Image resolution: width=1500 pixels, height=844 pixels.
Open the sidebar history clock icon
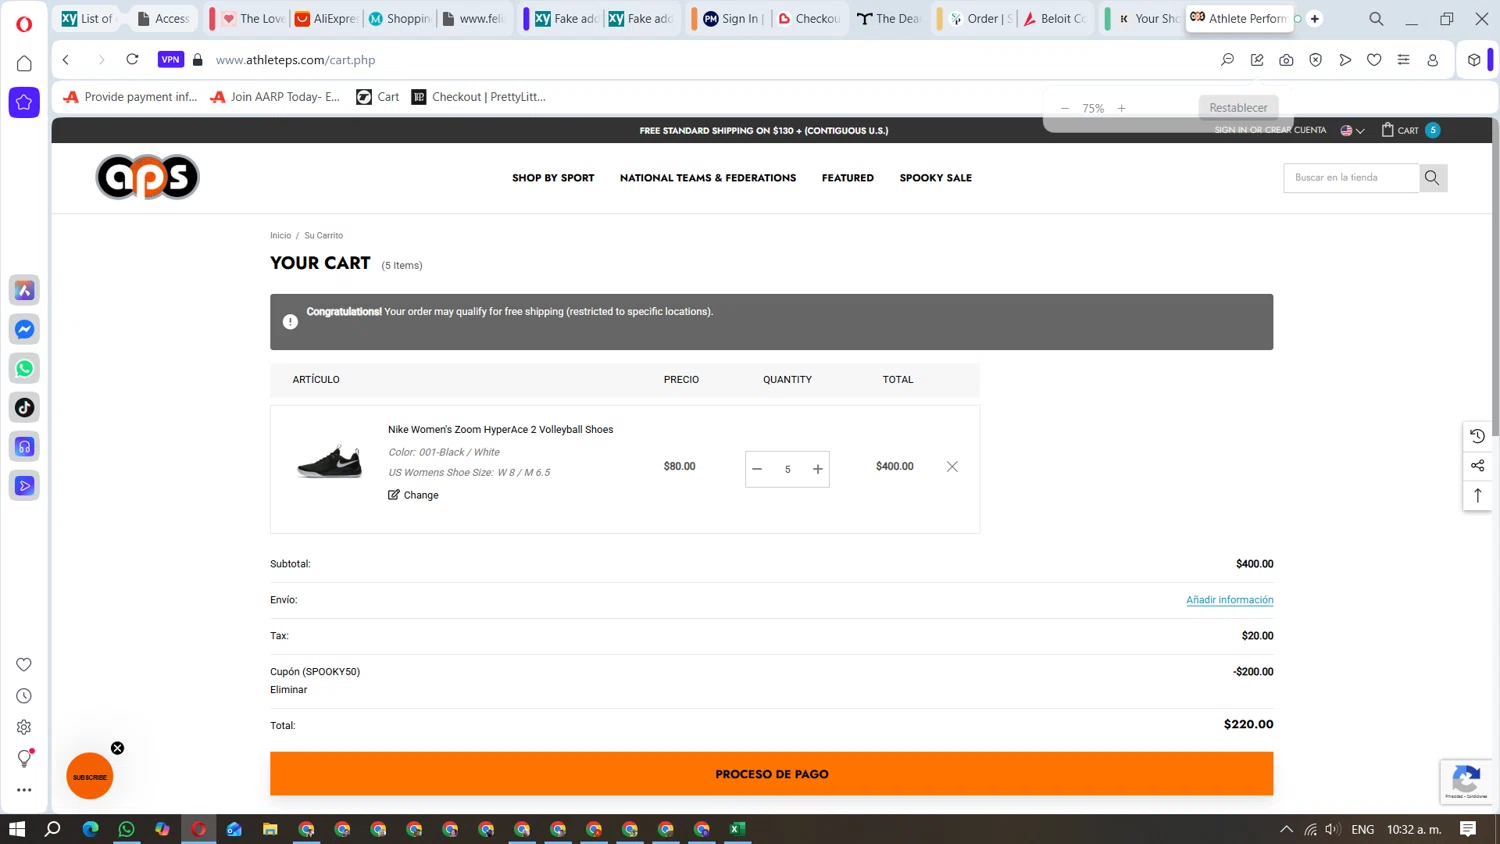[x=24, y=696]
